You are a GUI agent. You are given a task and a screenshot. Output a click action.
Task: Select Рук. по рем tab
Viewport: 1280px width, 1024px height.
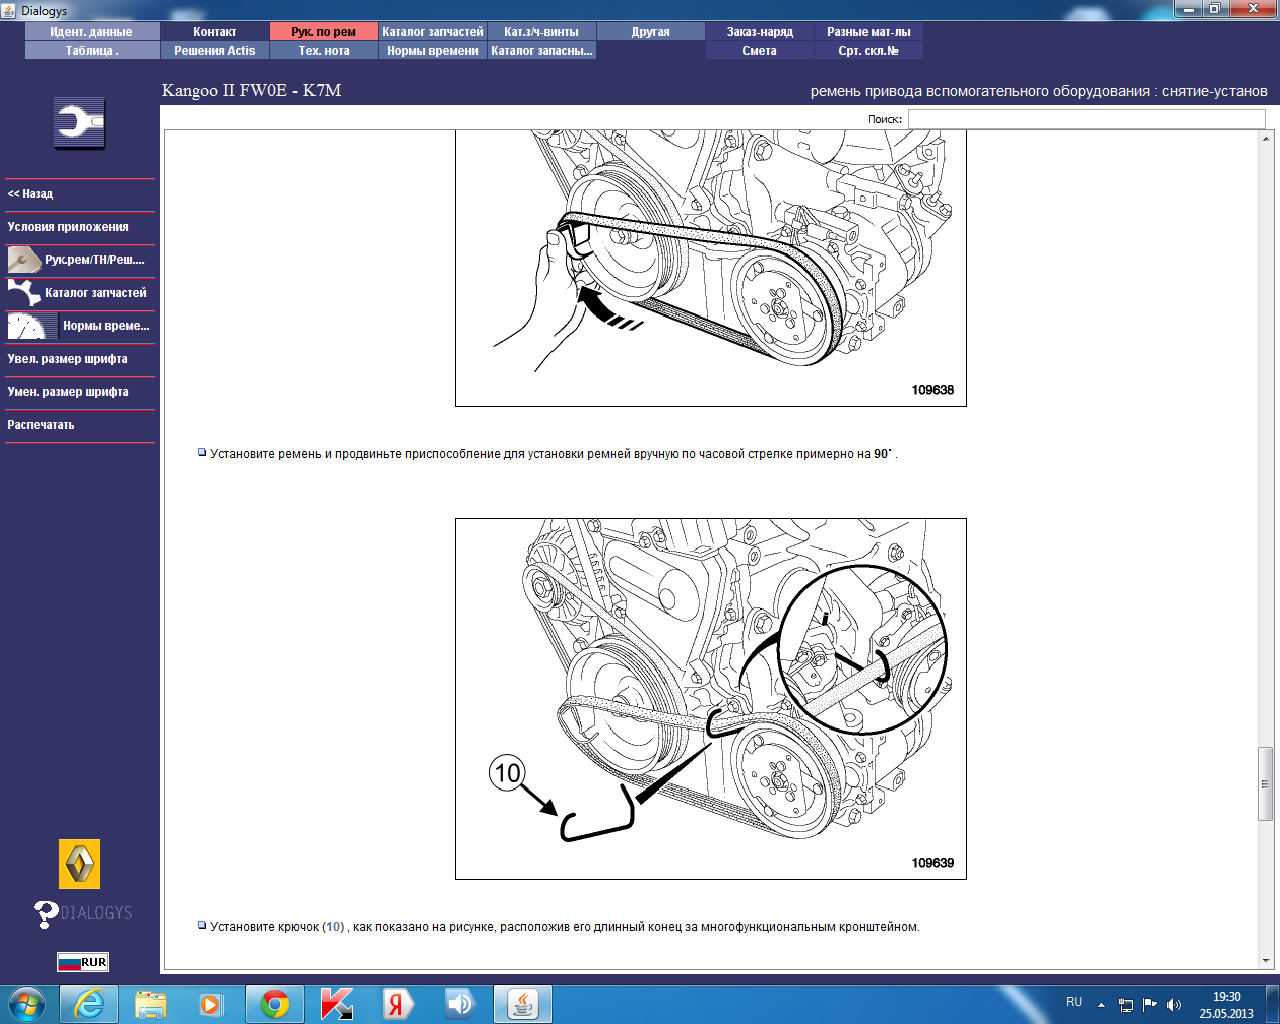(x=324, y=32)
